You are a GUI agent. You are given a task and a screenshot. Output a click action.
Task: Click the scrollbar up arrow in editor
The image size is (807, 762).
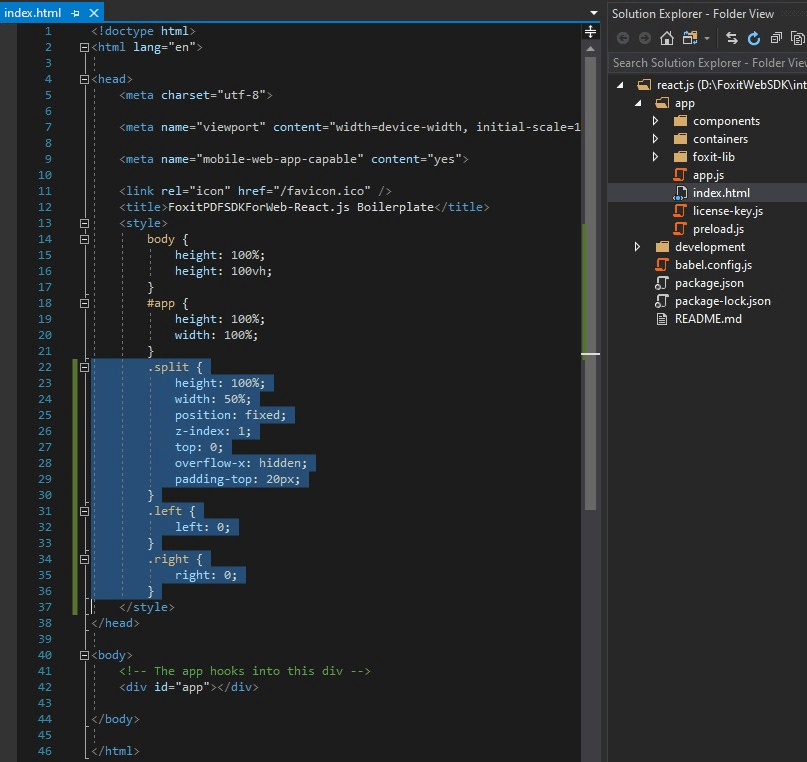pos(590,49)
